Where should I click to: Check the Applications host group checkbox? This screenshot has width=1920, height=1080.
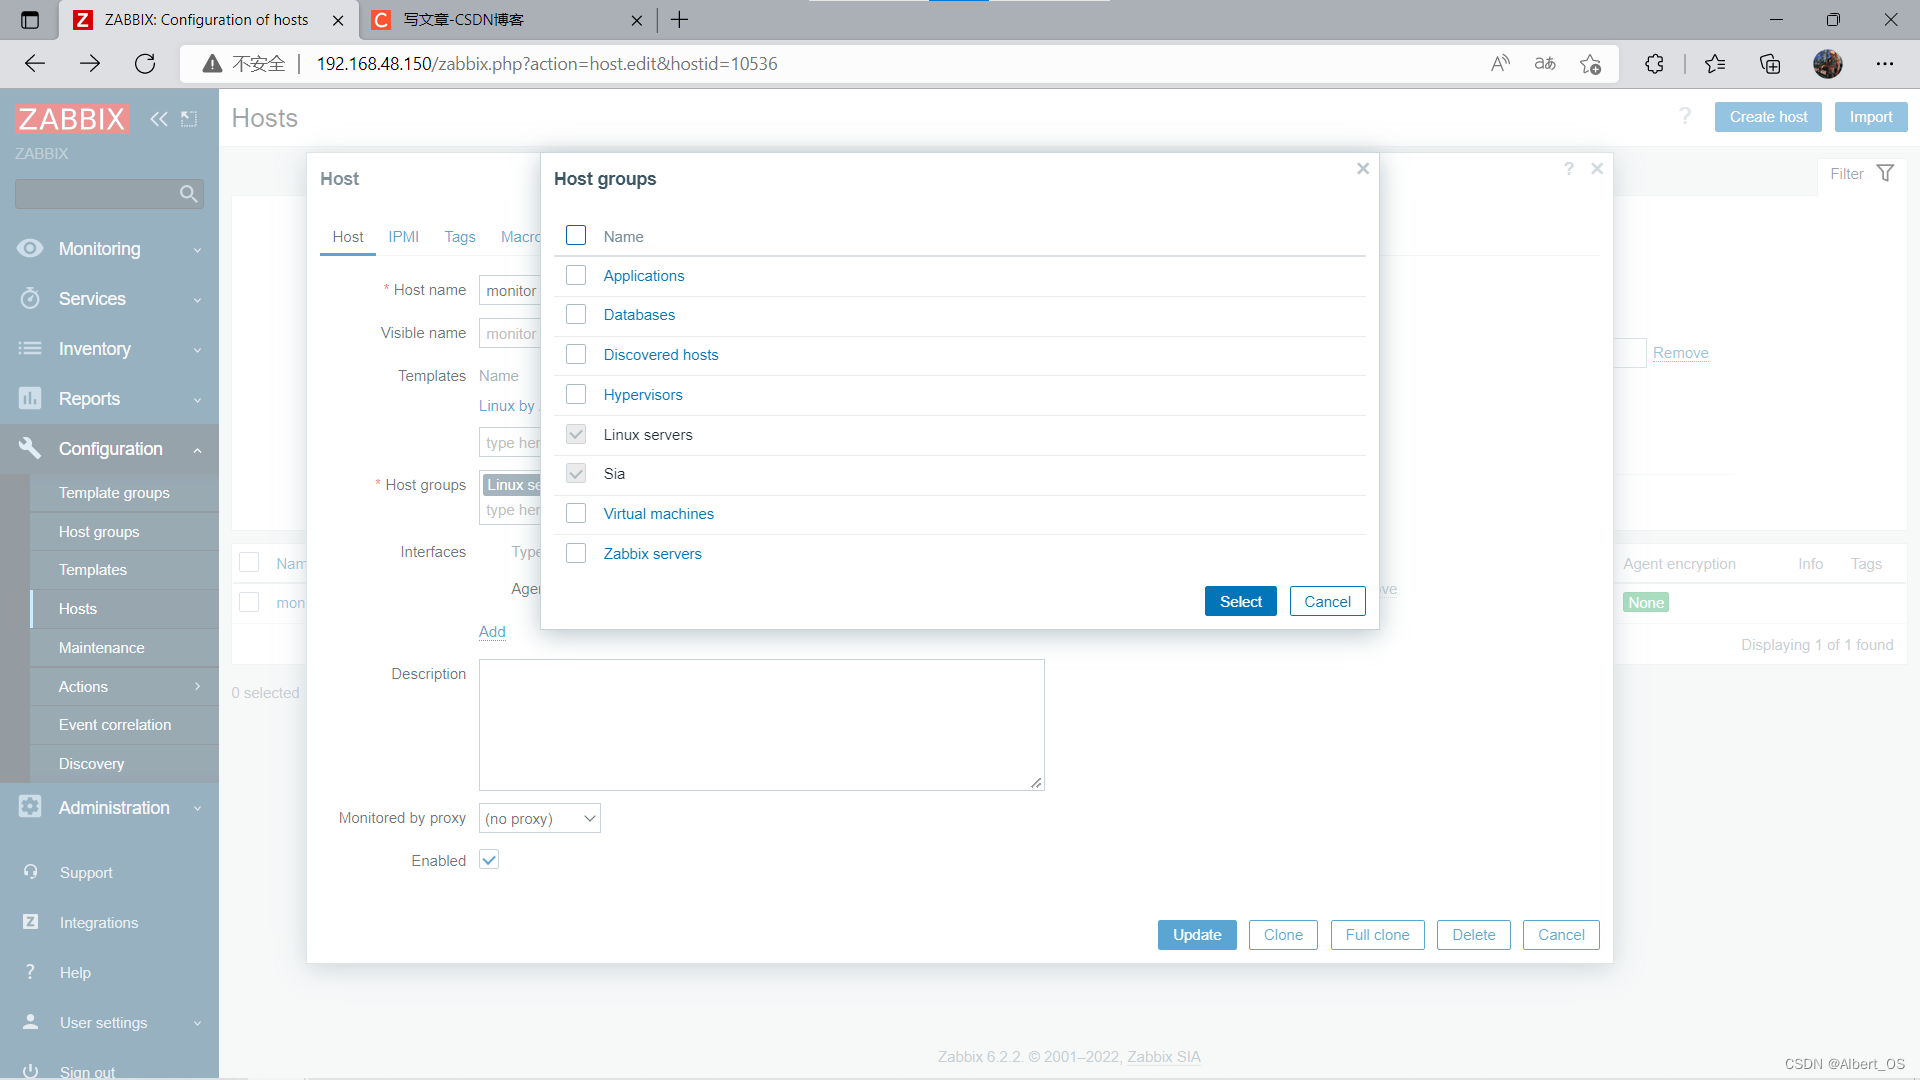coord(576,275)
